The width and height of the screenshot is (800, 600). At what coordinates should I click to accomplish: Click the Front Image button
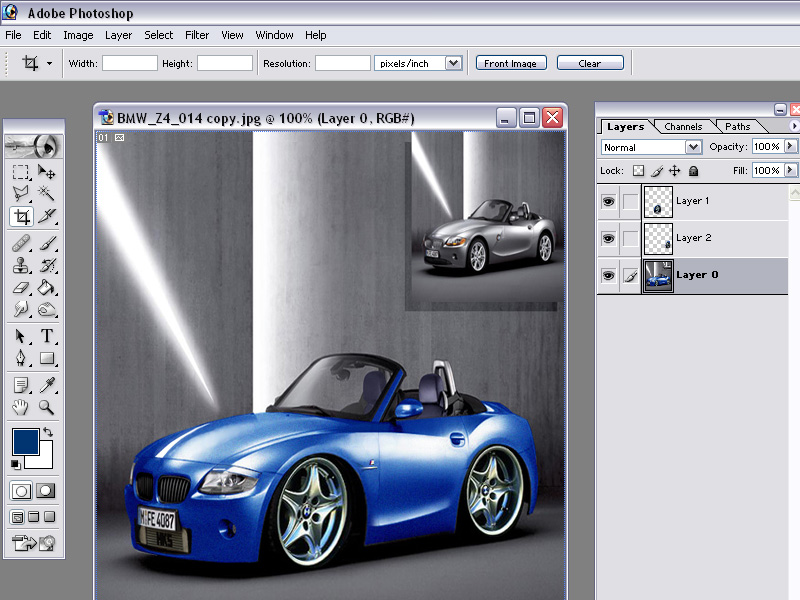click(x=511, y=63)
